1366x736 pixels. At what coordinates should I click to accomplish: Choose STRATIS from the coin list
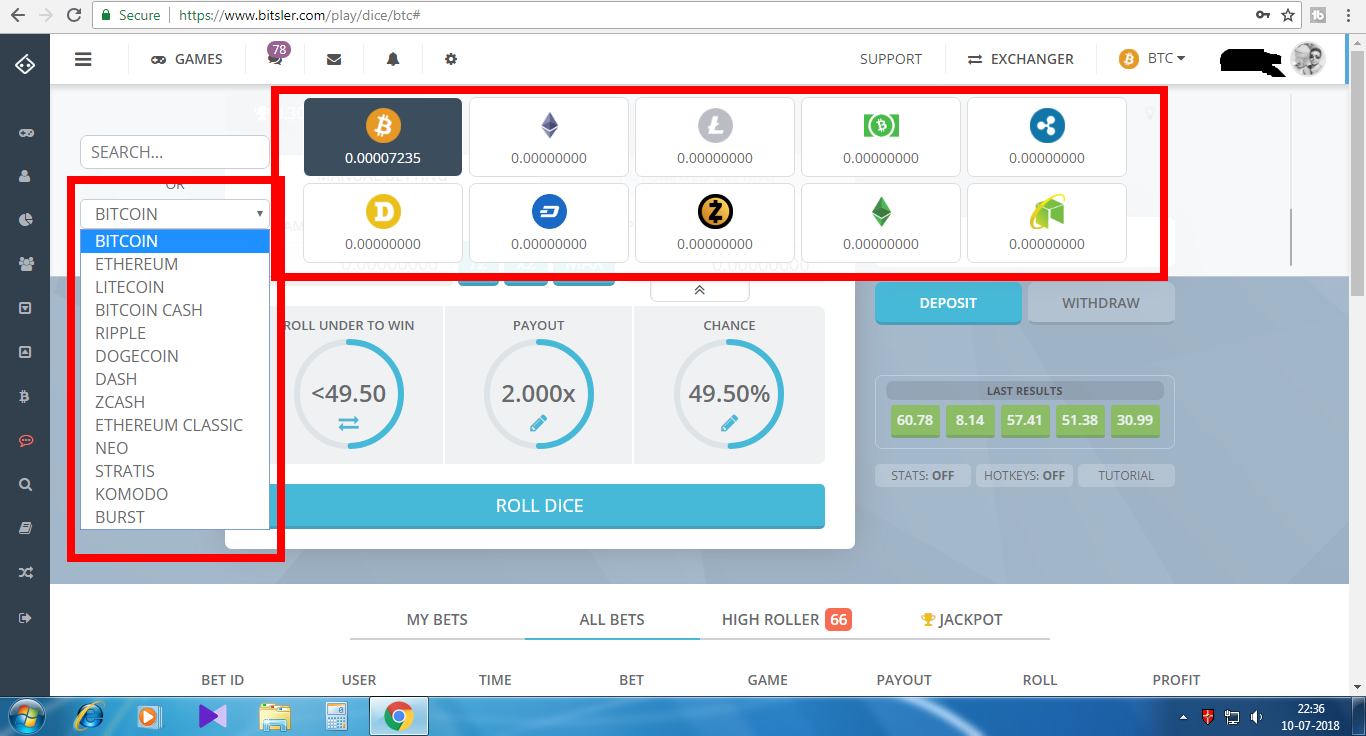pyautogui.click(x=175, y=471)
